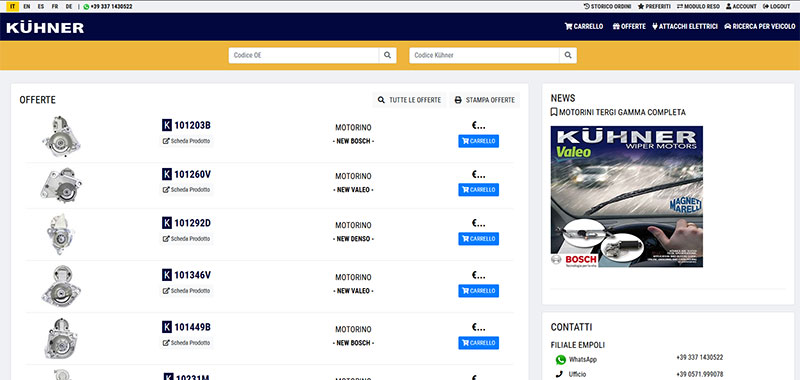Open Scheda Prodotto for 101260V
The width and height of the screenshot is (800, 380).
click(x=186, y=190)
